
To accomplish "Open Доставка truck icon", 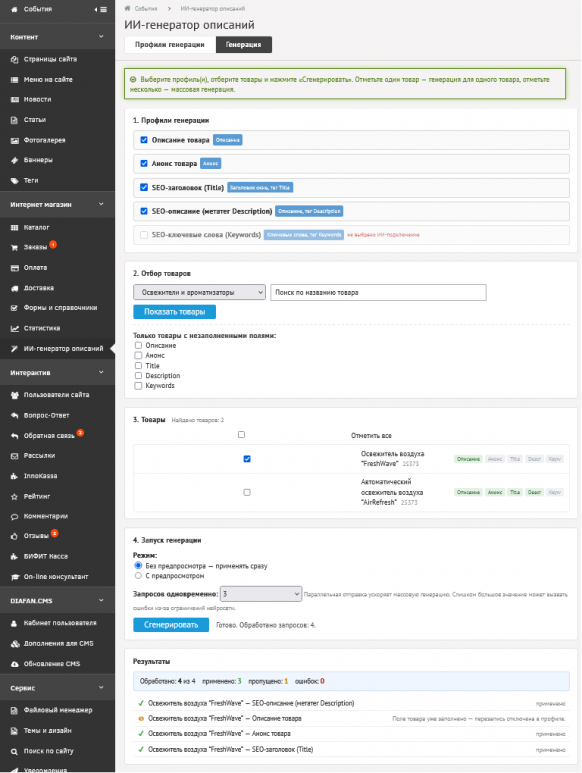I will coord(14,288).
